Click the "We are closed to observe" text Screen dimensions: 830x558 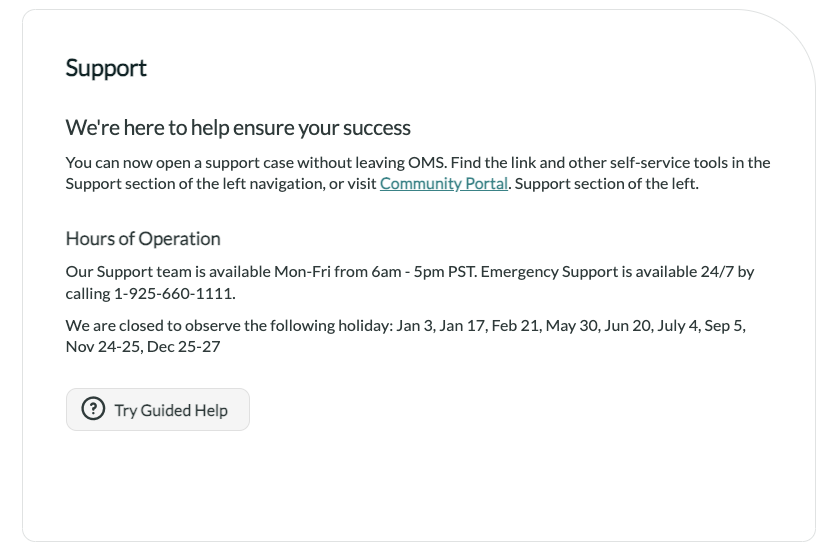(x=150, y=326)
